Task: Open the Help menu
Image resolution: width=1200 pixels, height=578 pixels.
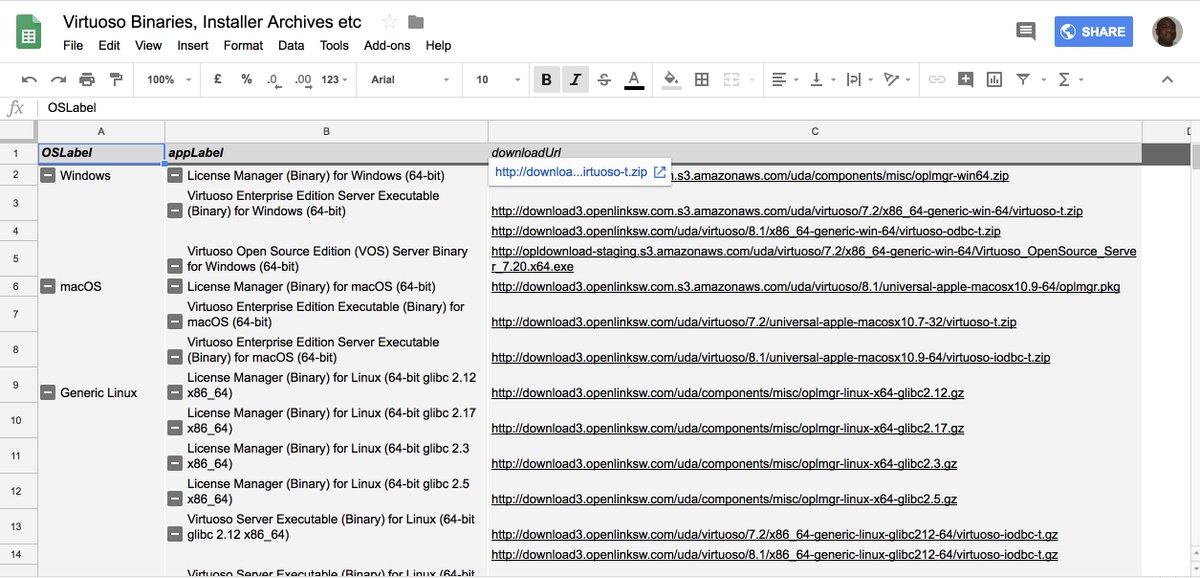Action: (438, 45)
